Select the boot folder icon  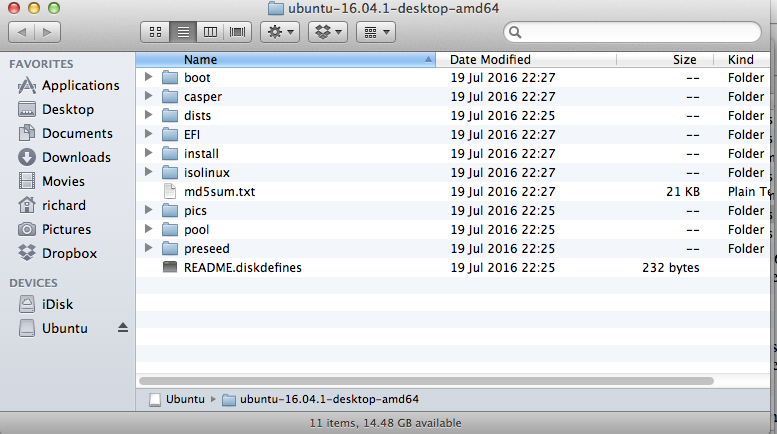click(x=170, y=77)
